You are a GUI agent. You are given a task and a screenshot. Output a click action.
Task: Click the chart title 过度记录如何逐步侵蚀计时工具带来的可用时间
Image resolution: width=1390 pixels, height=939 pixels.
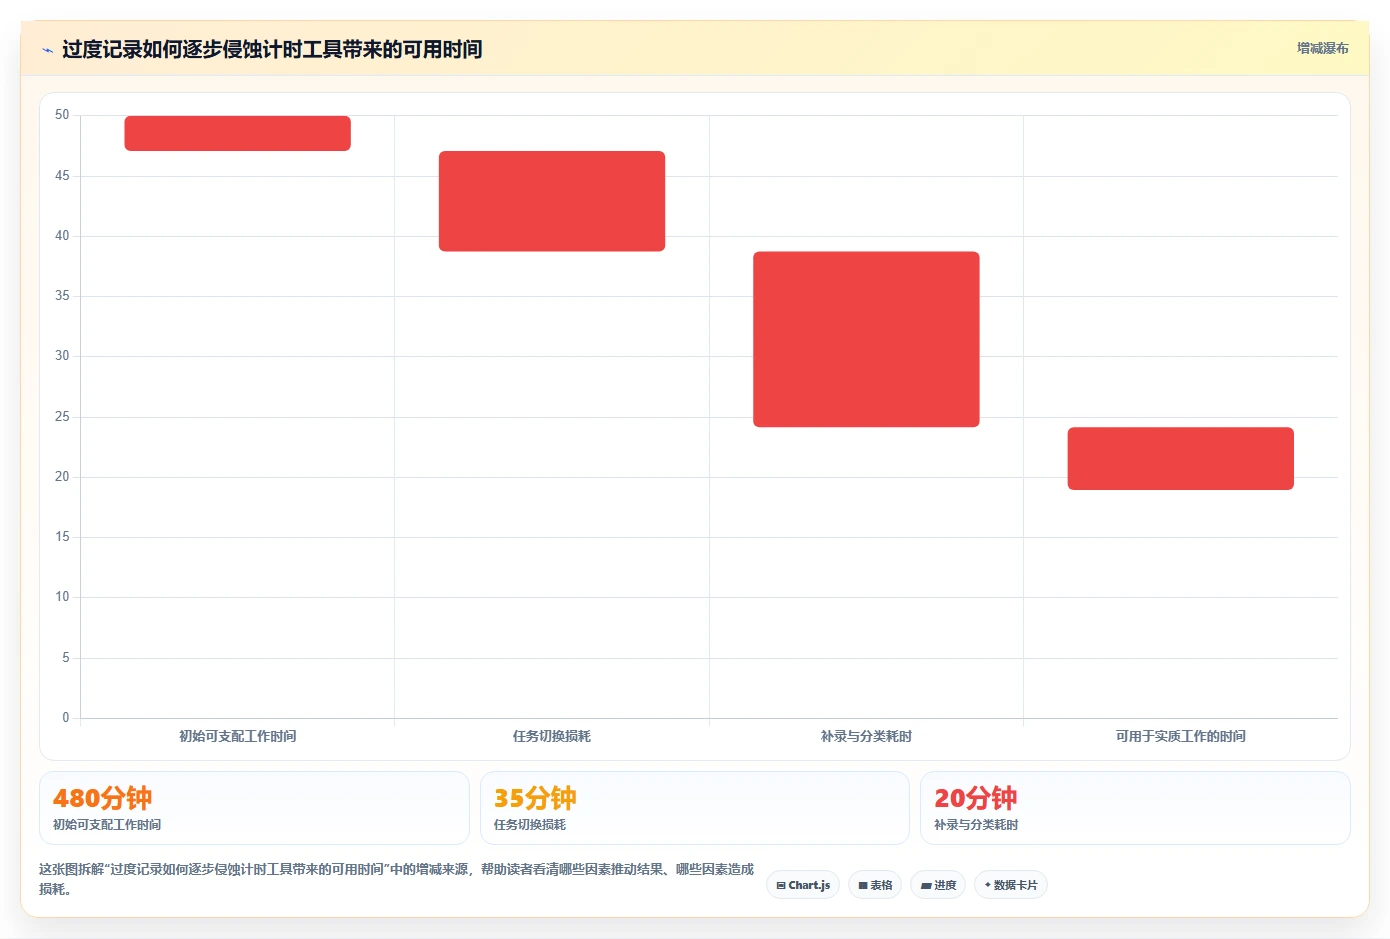click(x=272, y=49)
